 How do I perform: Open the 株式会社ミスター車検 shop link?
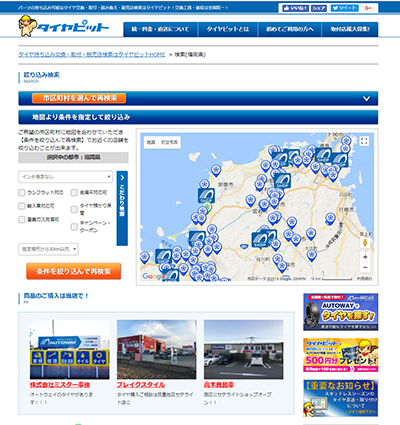tap(60, 385)
